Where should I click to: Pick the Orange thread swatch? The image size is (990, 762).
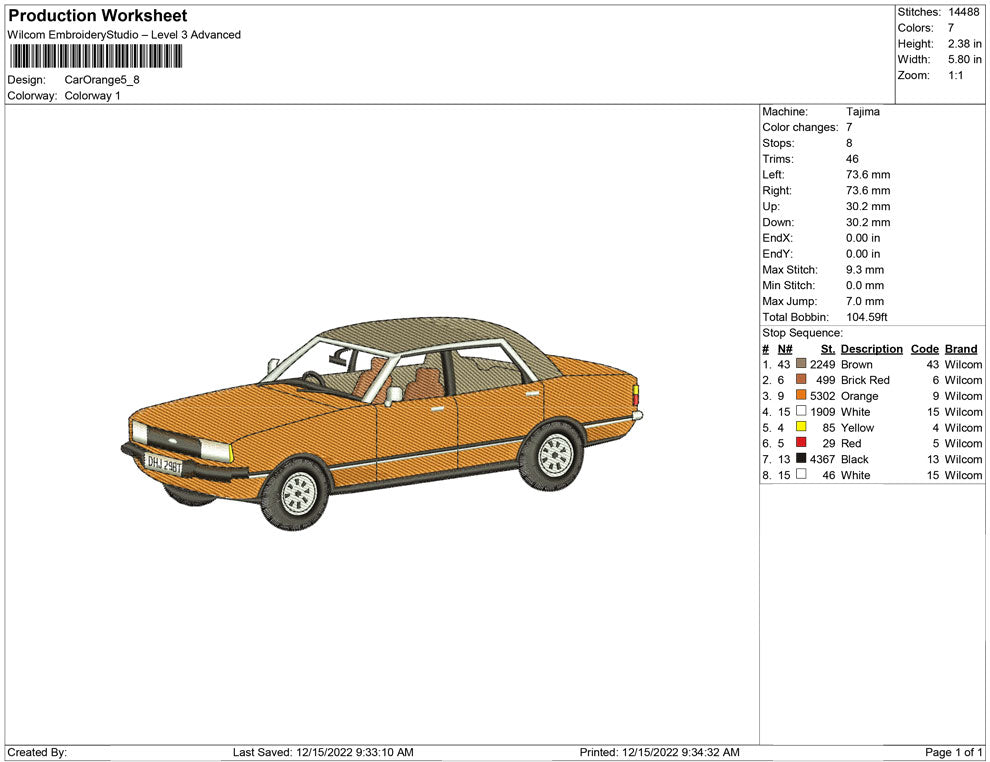(x=801, y=396)
